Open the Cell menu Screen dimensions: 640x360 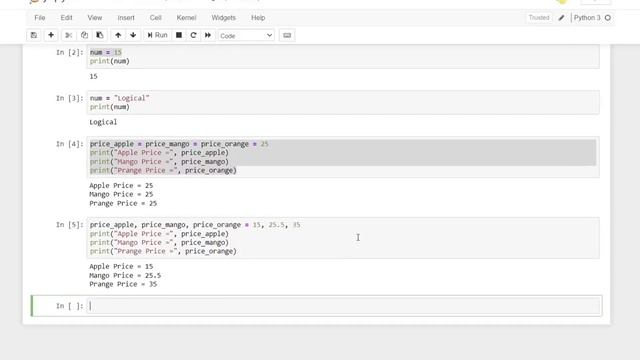pos(156,18)
